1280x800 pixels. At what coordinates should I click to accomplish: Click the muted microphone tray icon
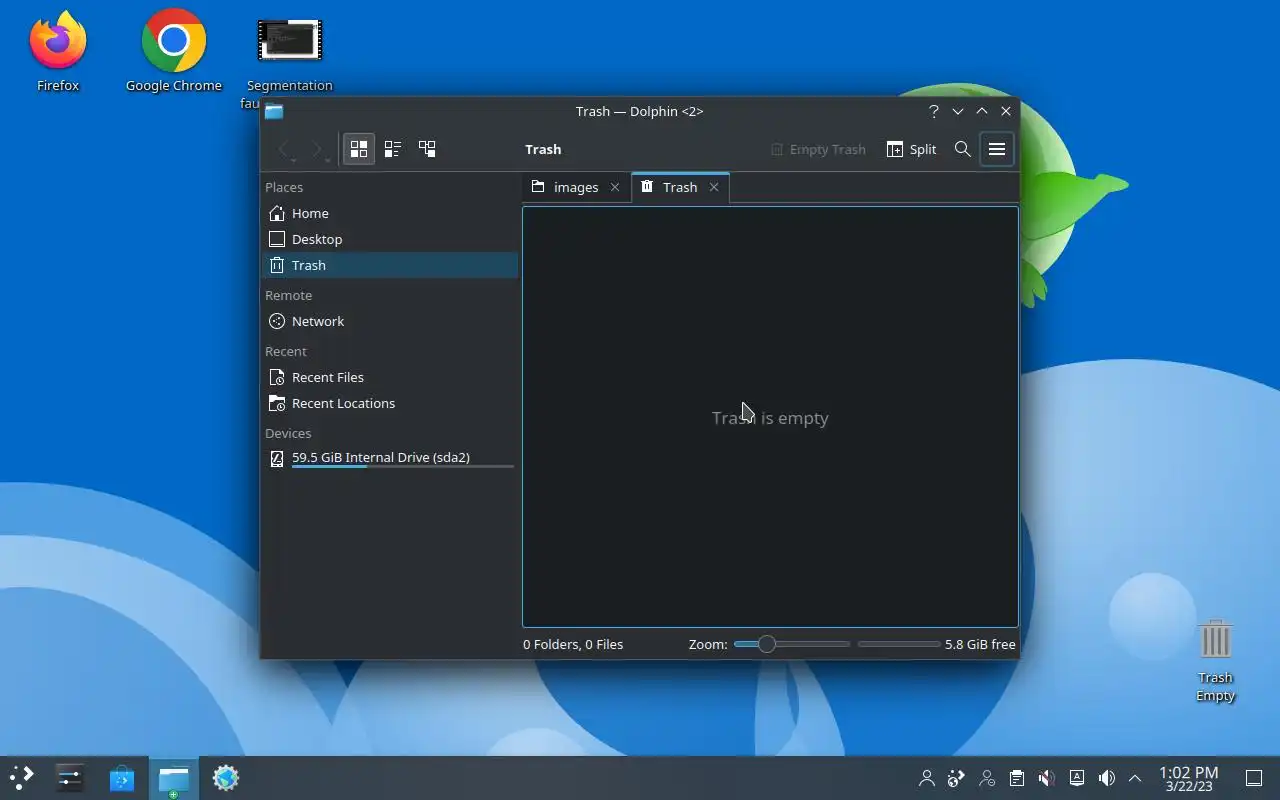[x=1047, y=777]
